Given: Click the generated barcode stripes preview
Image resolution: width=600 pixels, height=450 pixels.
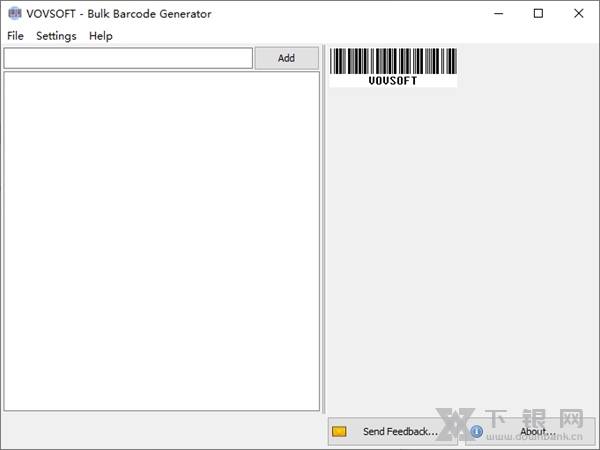Looking at the screenshot, I should [x=393, y=61].
